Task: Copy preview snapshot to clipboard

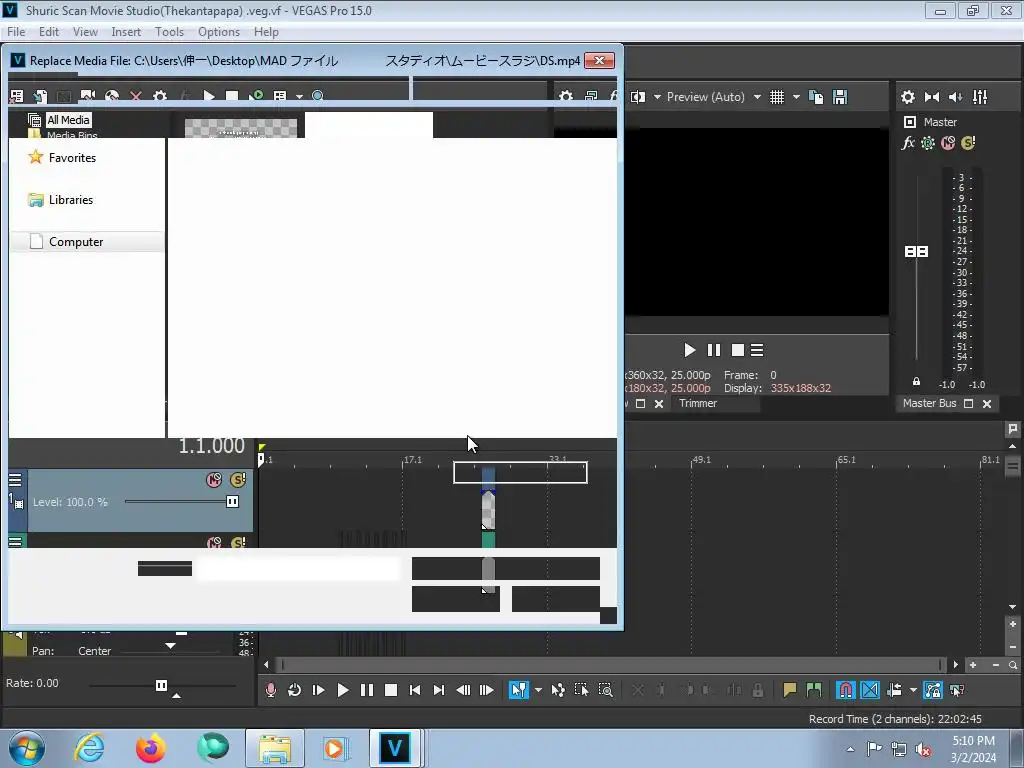Action: 816,97
